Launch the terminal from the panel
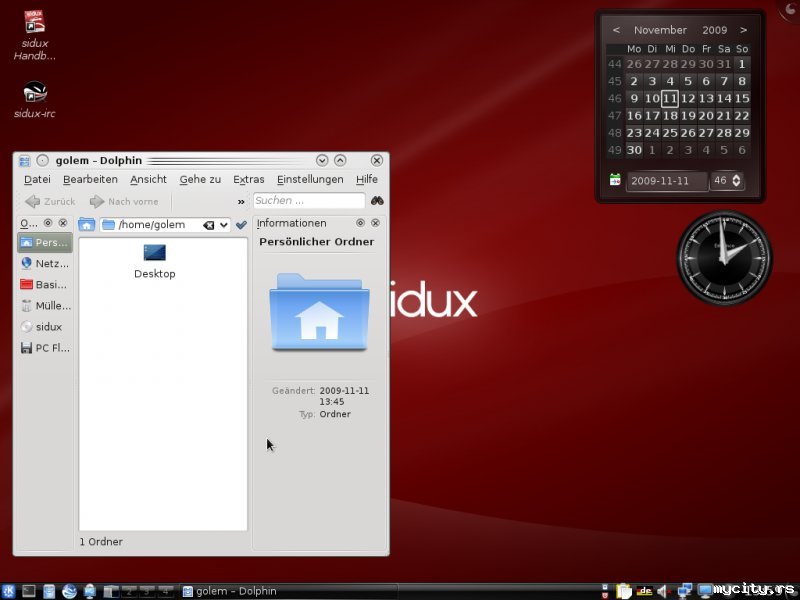The width and height of the screenshot is (800, 600). click(29, 591)
